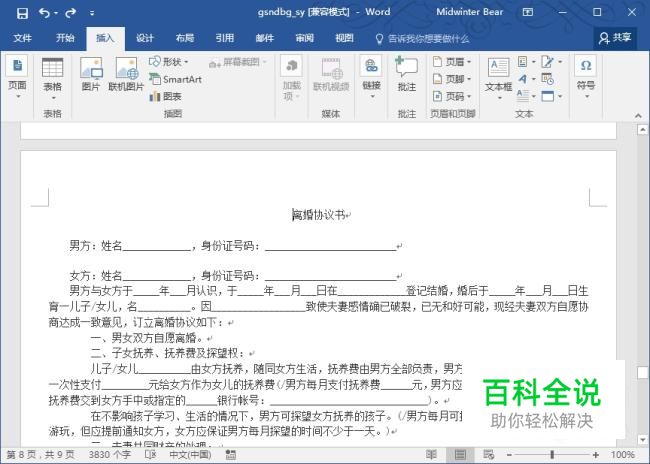
Task: Click the zoom out minus button
Action: (x=509, y=455)
